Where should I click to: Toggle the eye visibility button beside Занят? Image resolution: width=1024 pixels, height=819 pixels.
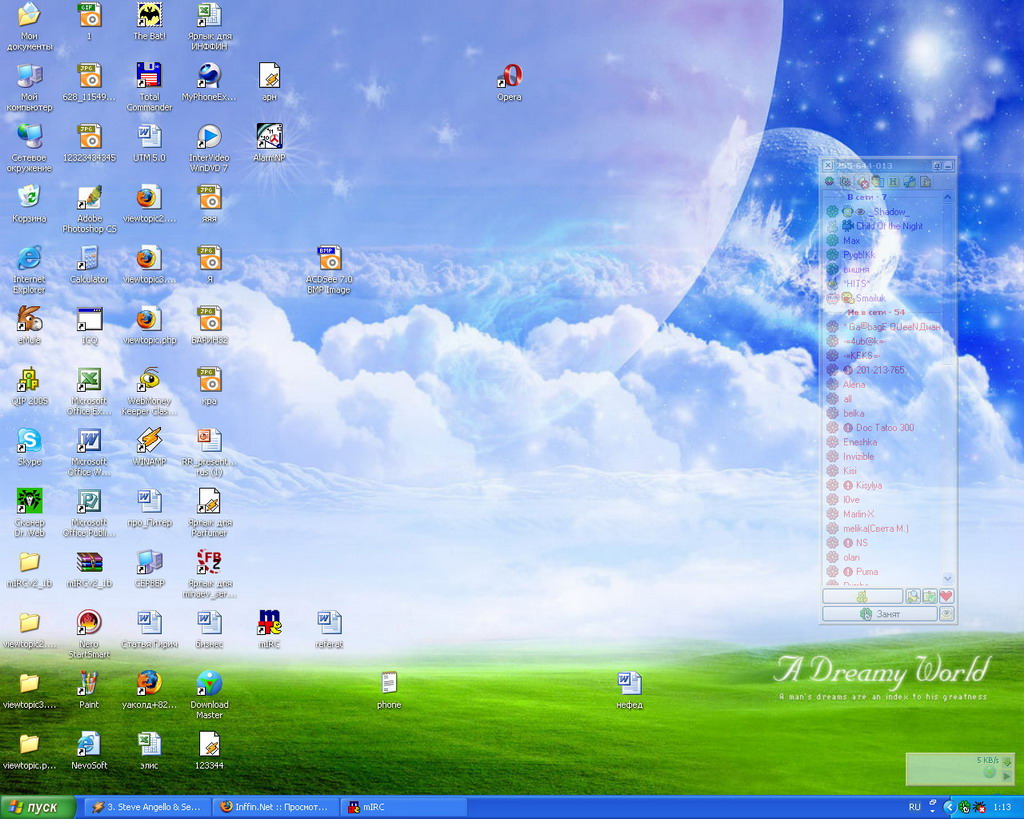(x=946, y=614)
